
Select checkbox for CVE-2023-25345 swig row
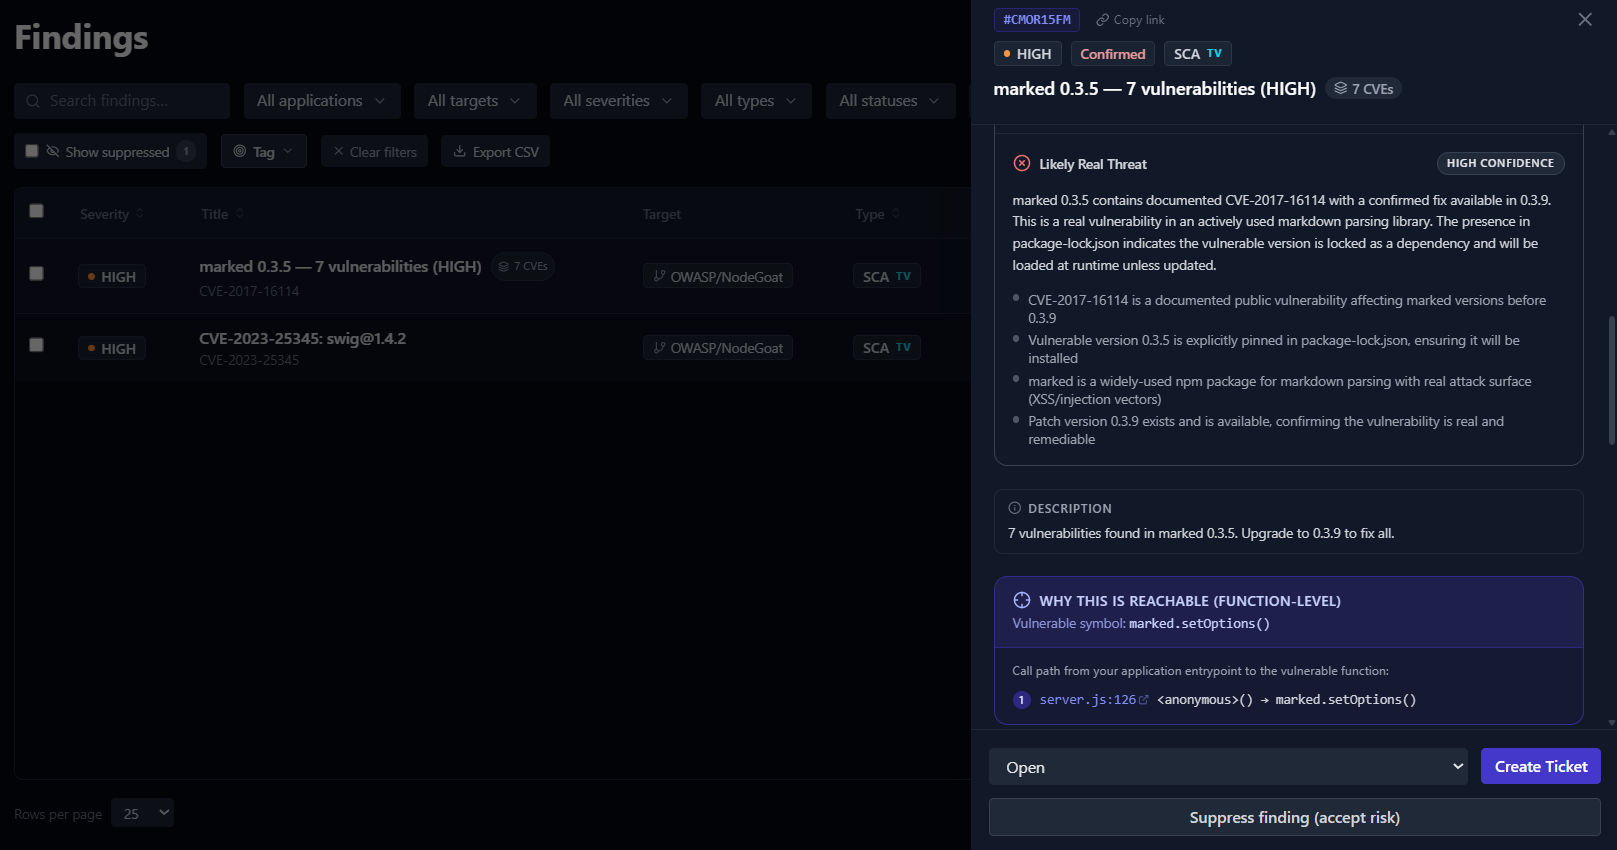(x=37, y=345)
